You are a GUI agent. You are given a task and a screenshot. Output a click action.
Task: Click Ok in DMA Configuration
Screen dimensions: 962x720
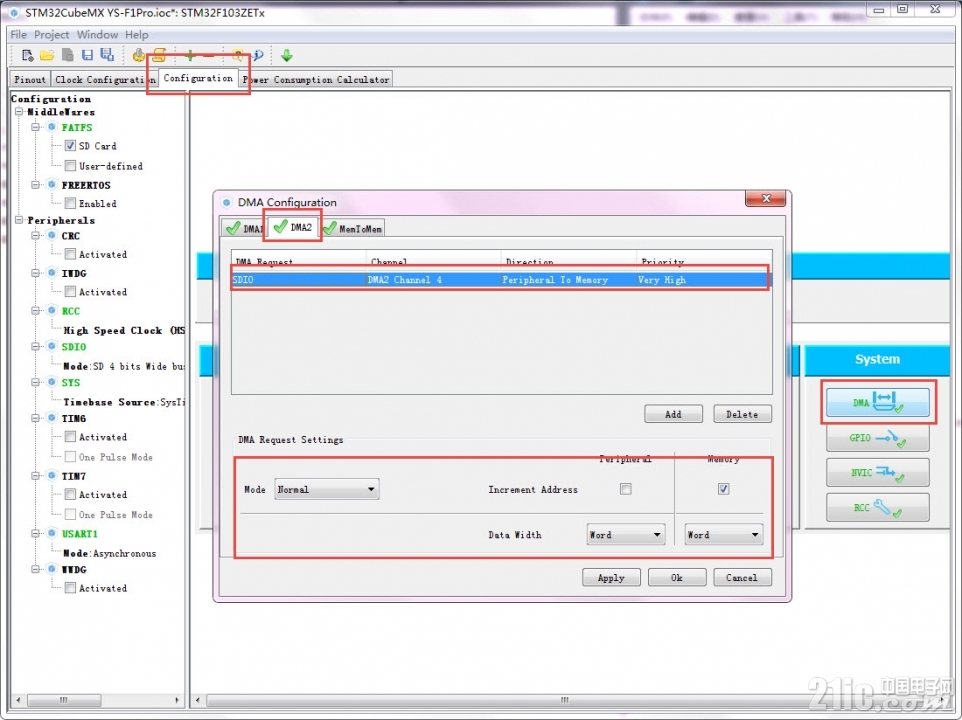coord(677,577)
